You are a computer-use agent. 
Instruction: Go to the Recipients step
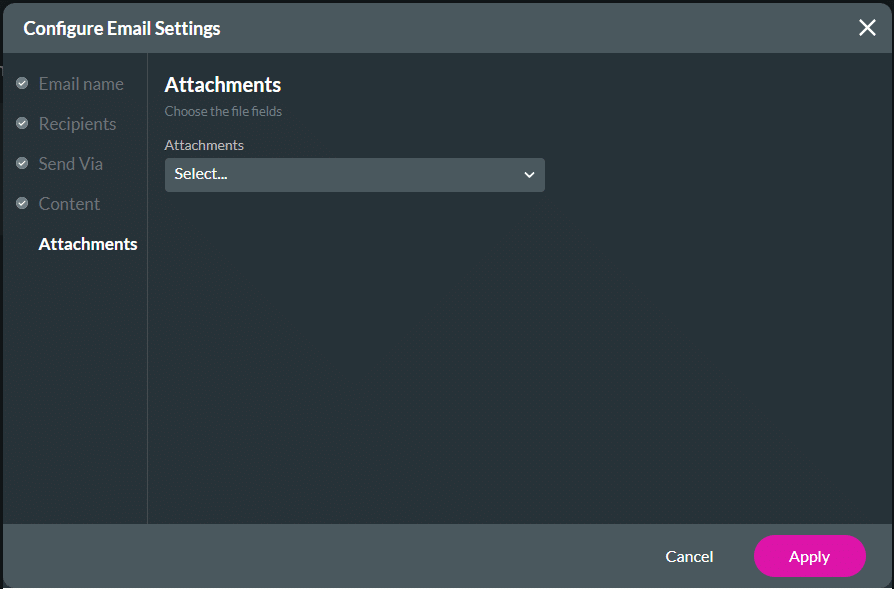point(77,123)
